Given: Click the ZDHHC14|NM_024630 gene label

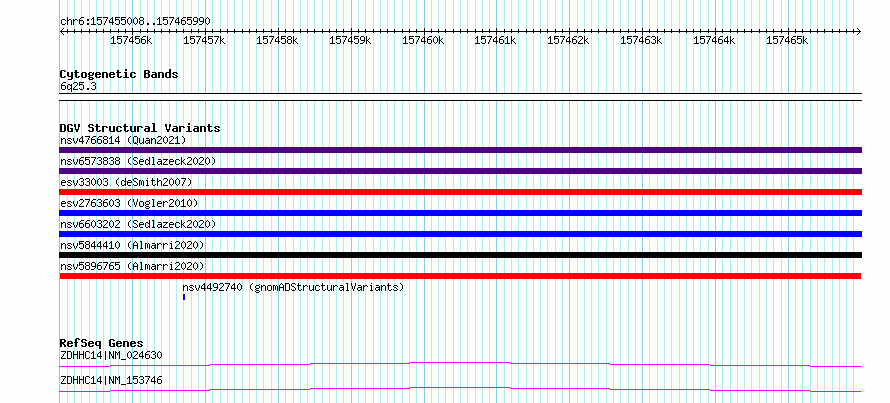Looking at the screenshot, I should tap(111, 356).
